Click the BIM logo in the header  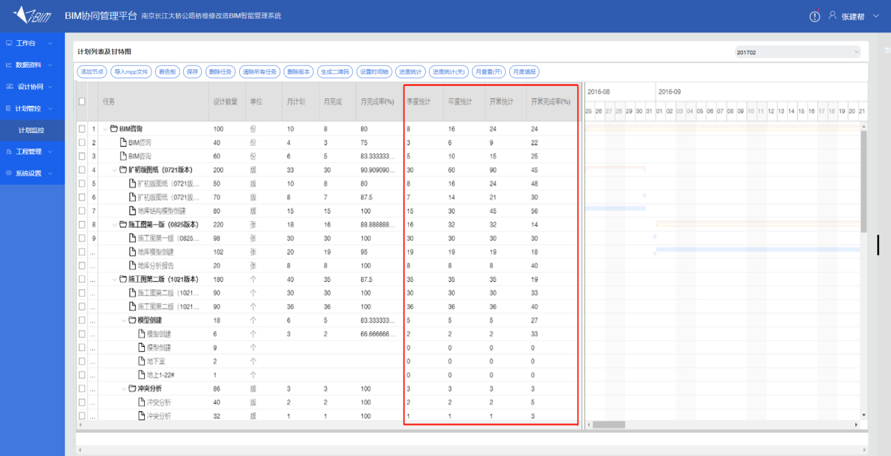pyautogui.click(x=32, y=15)
